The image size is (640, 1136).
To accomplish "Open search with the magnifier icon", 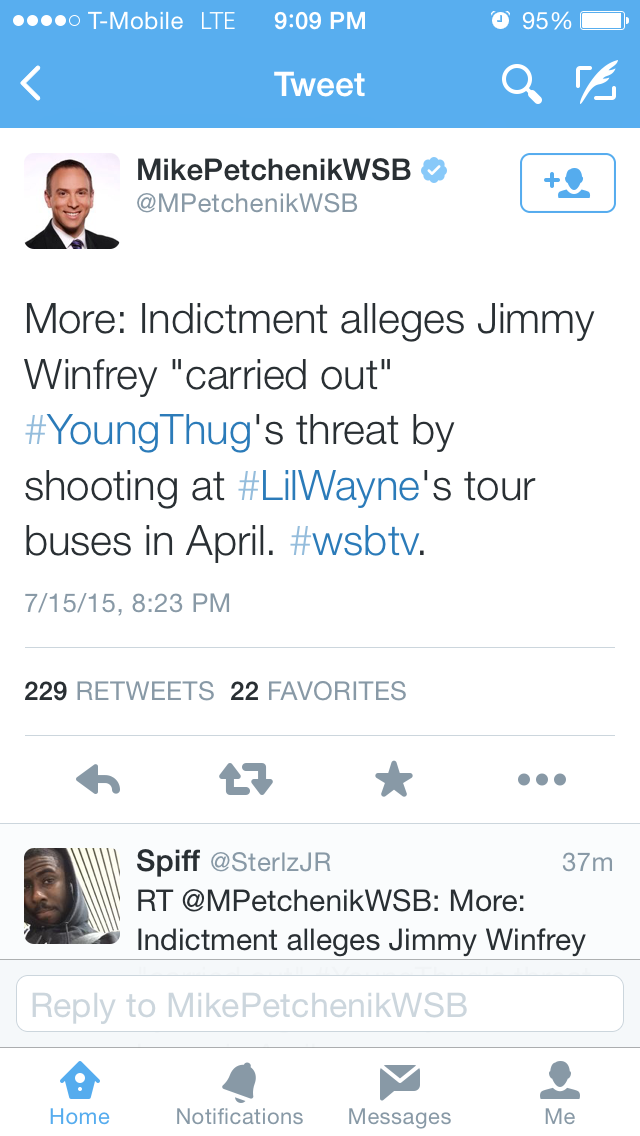I will click(x=521, y=84).
